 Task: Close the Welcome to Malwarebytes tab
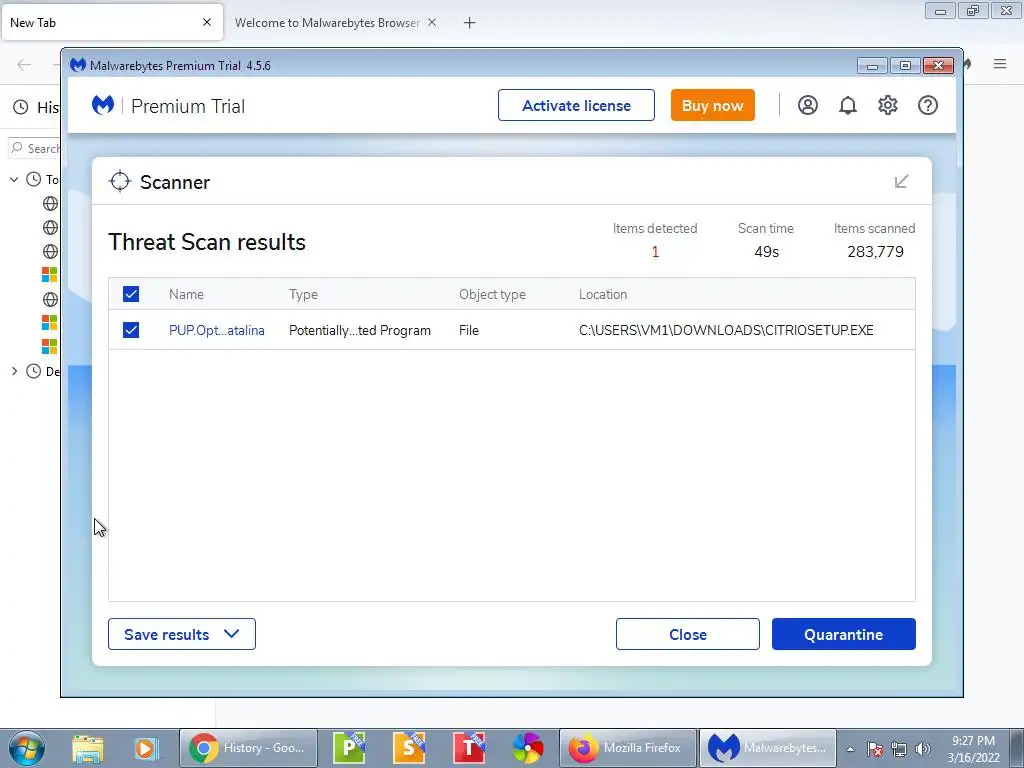pos(432,22)
